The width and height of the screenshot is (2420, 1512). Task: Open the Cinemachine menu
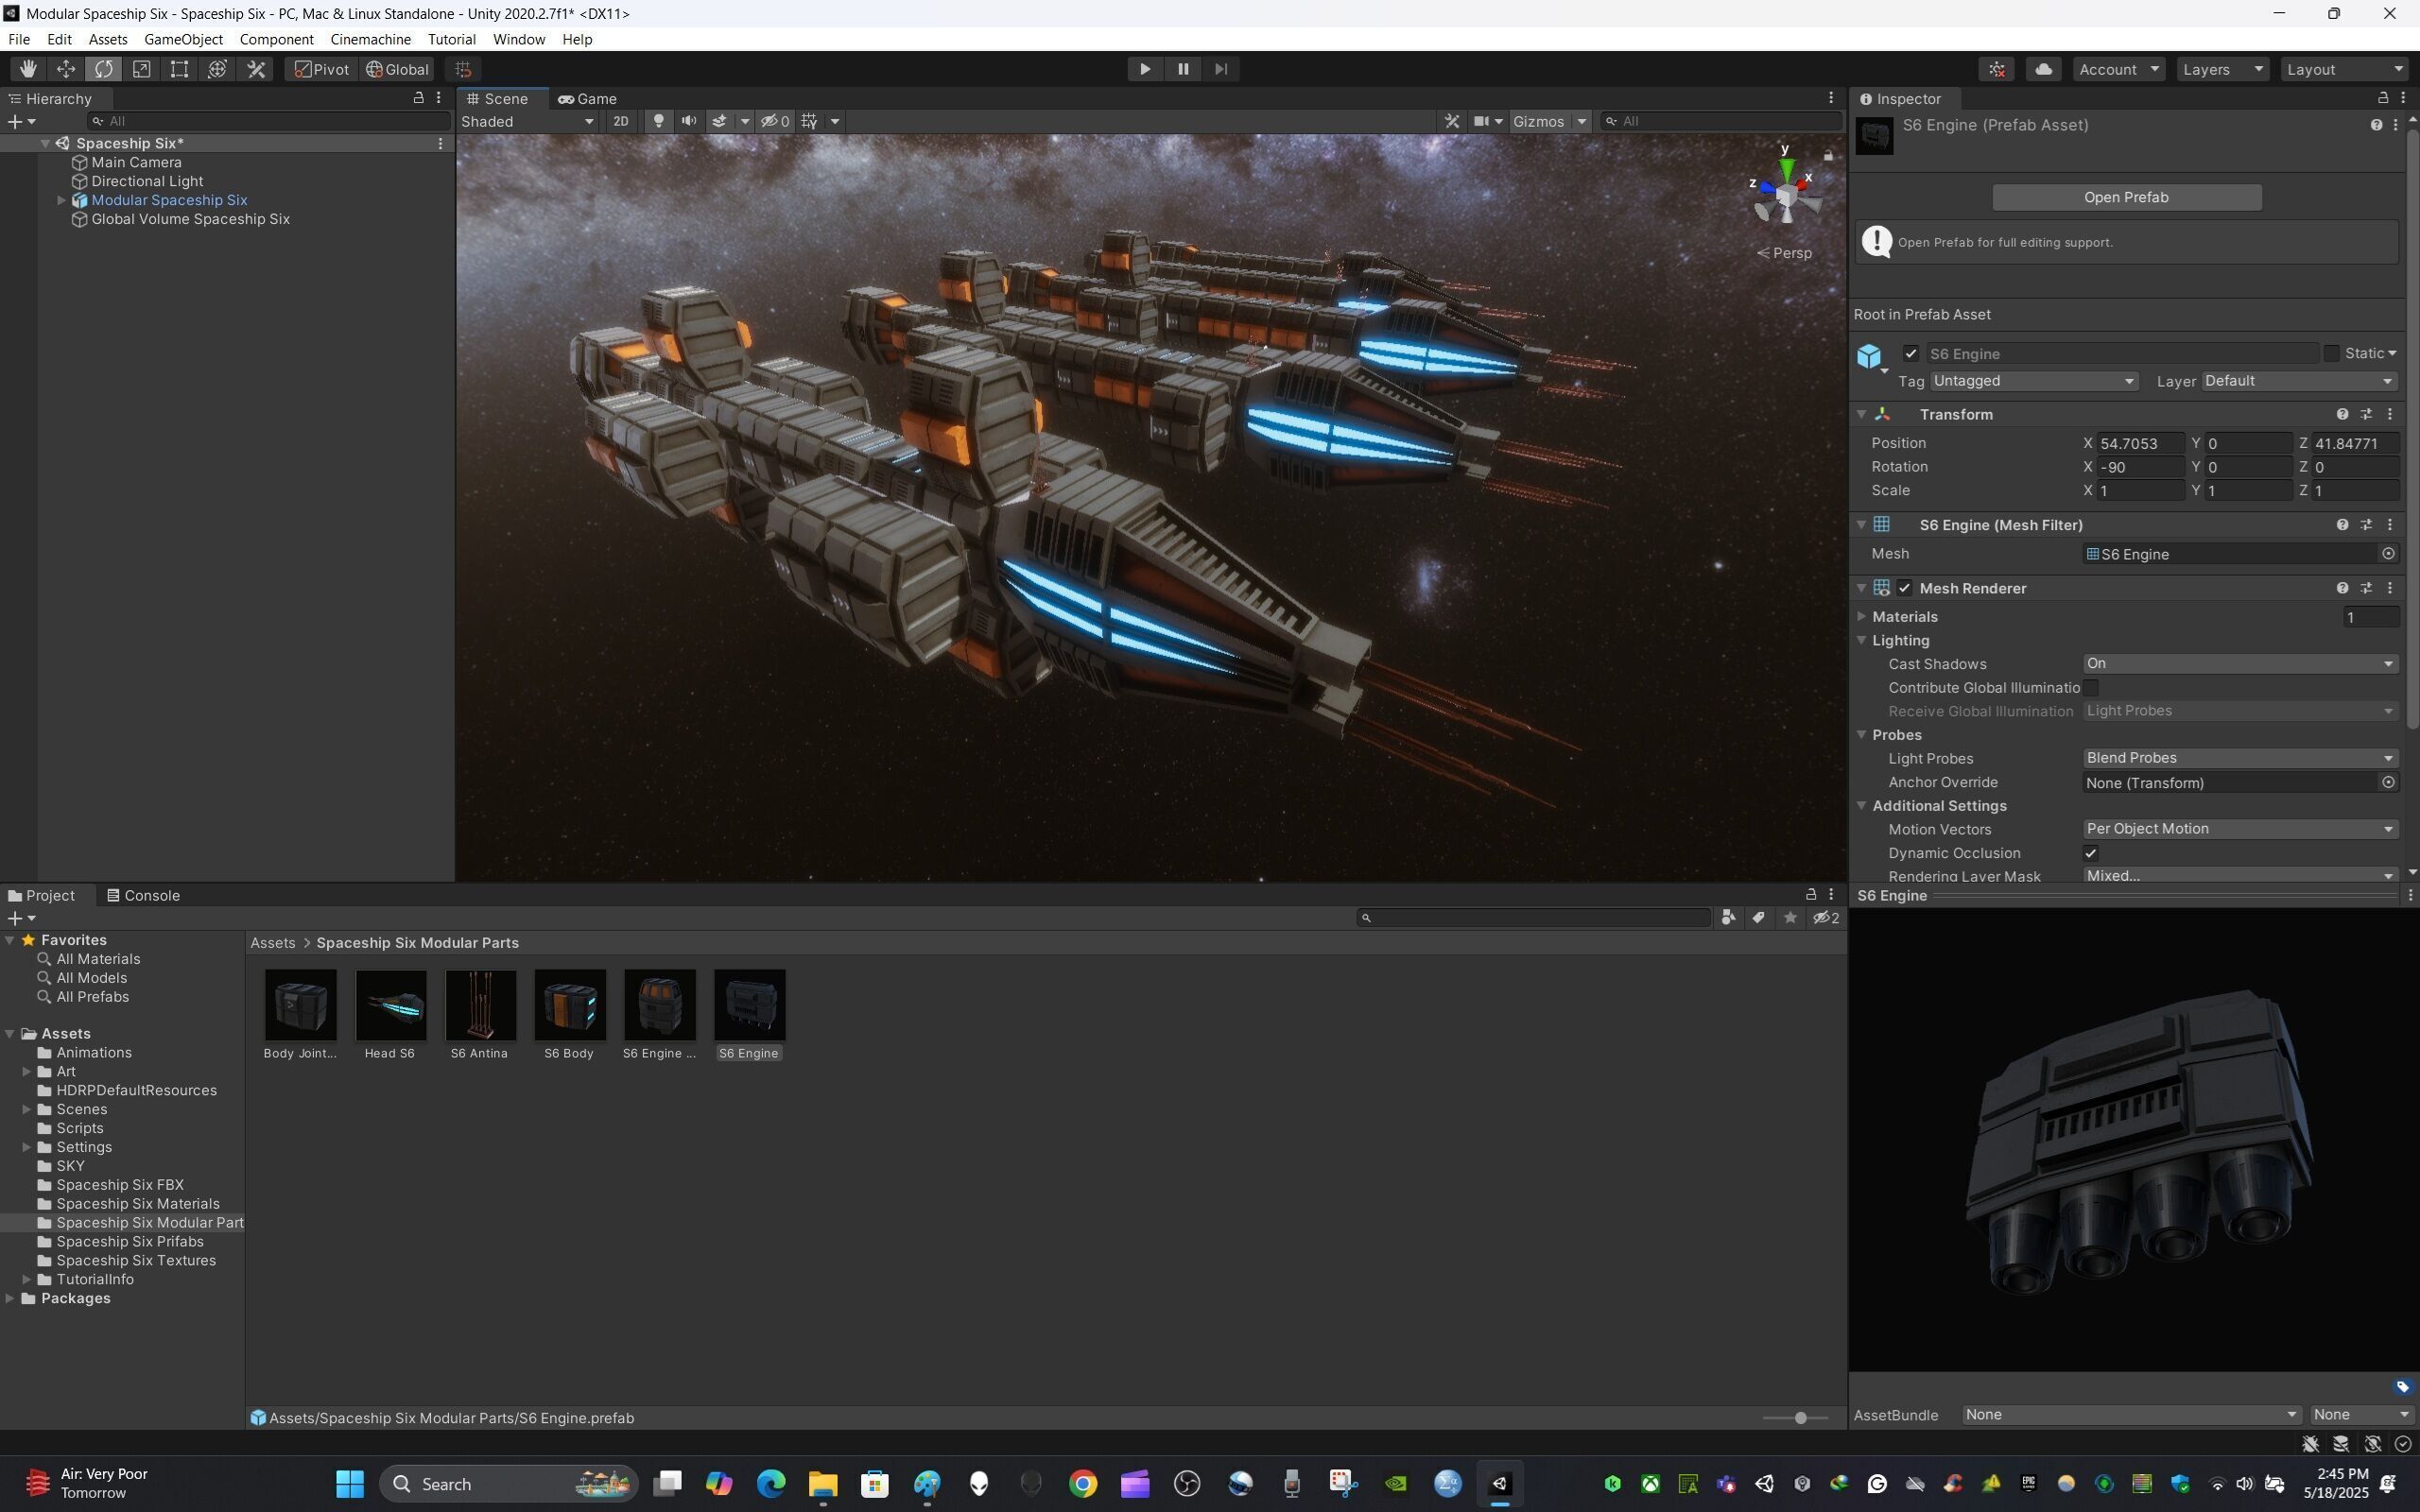(x=370, y=39)
